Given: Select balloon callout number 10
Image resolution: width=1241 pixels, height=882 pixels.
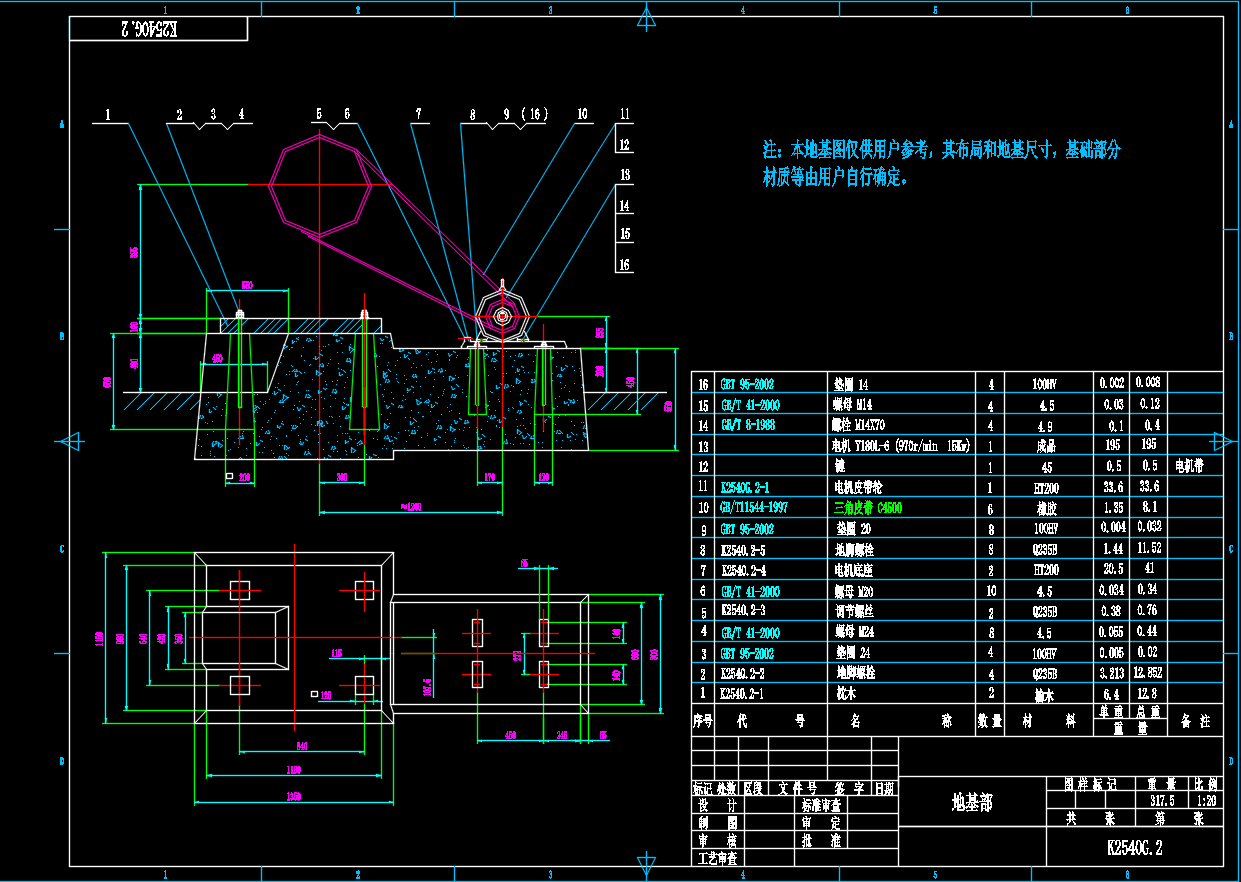Looking at the screenshot, I should pos(582,114).
